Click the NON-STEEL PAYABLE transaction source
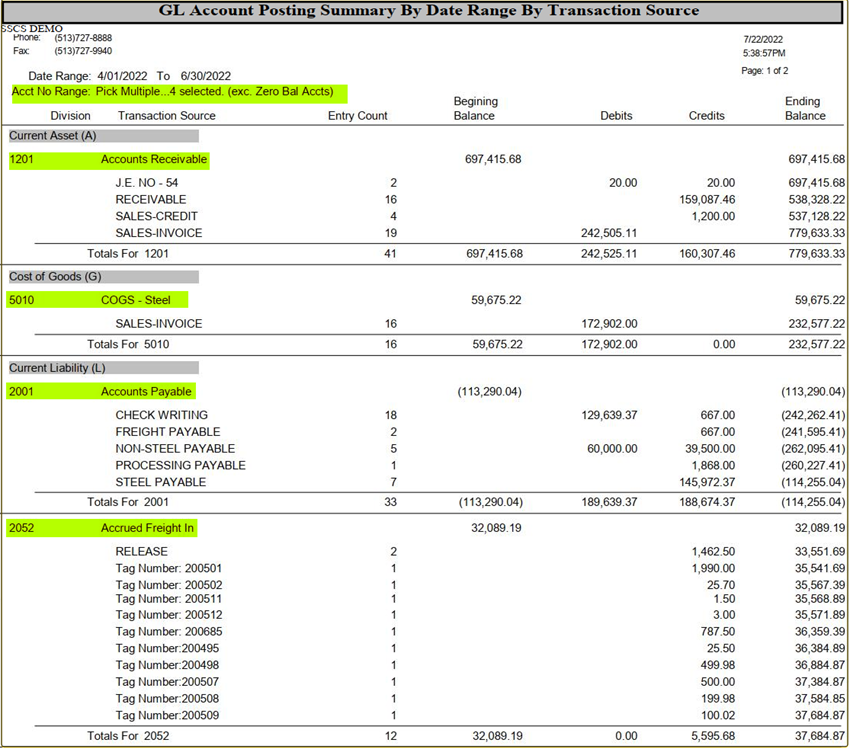 [x=175, y=449]
